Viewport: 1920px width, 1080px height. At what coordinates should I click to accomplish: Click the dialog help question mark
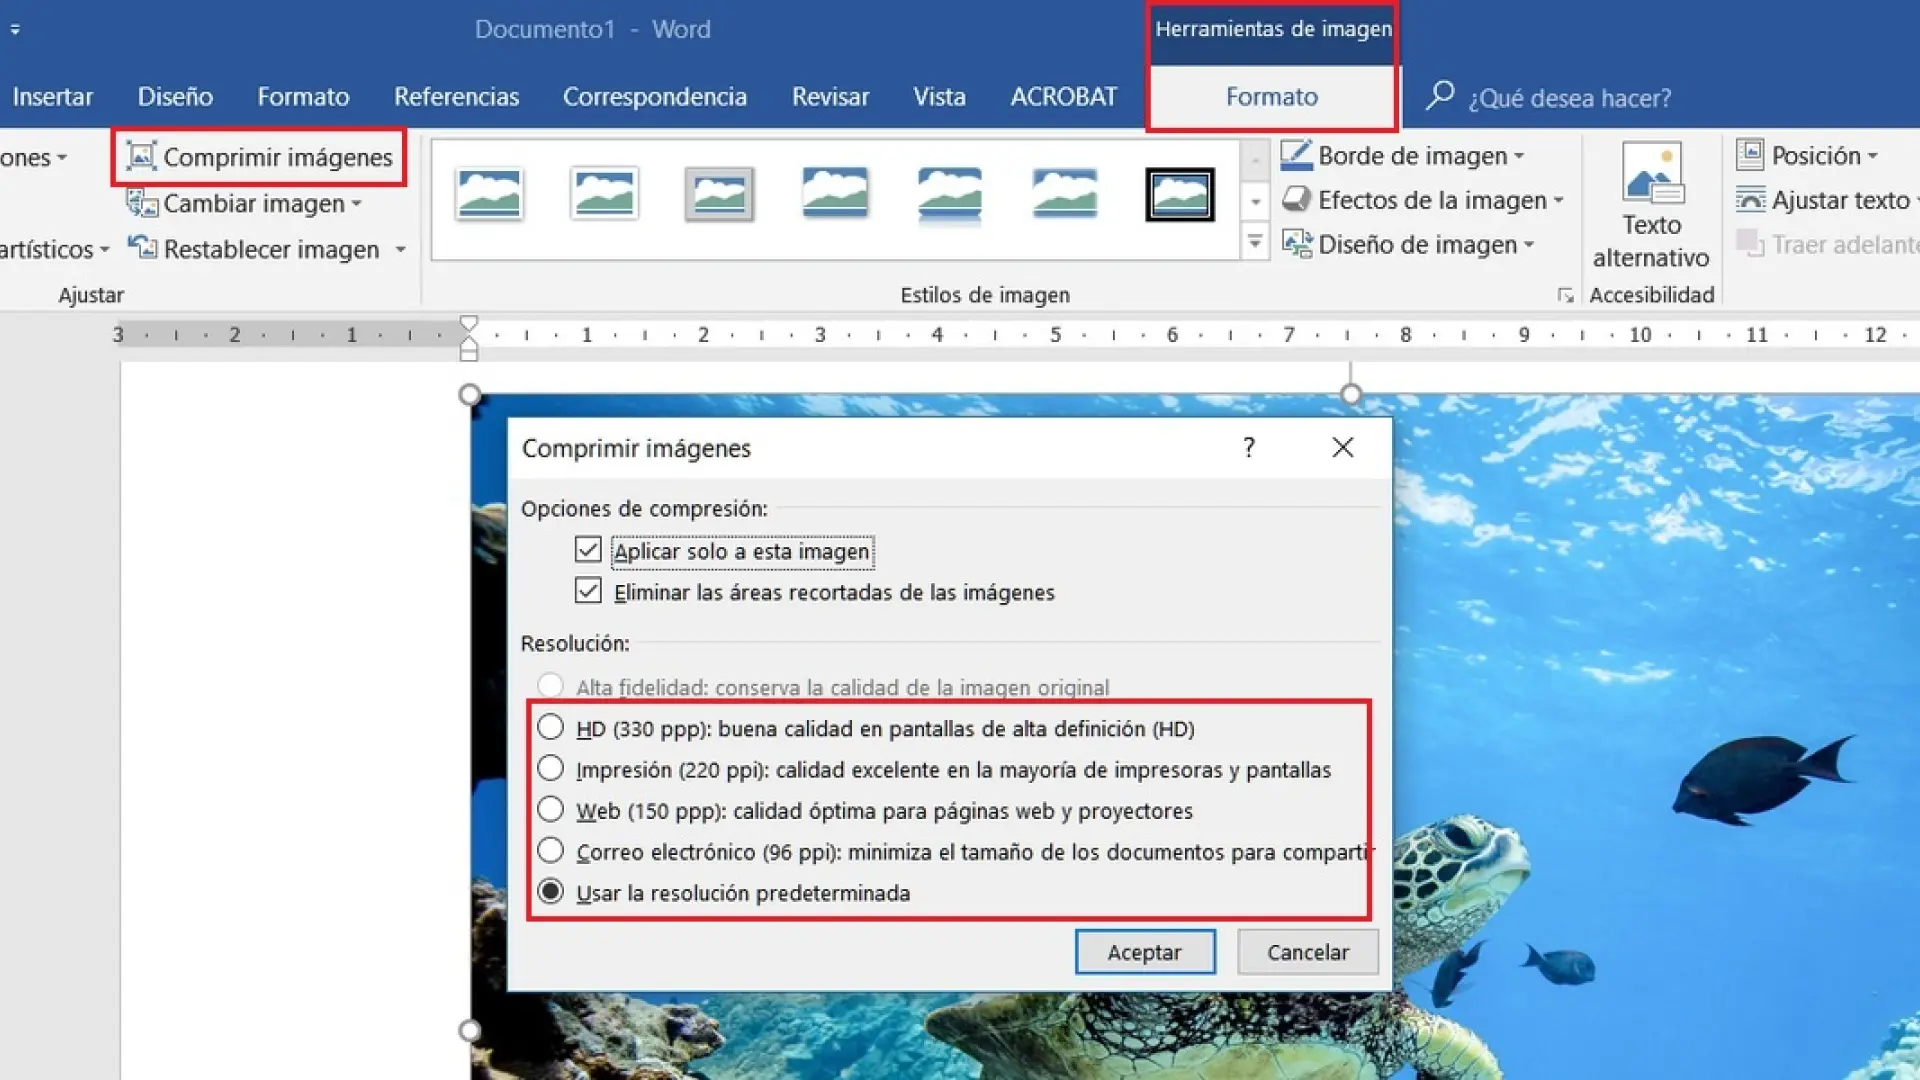coord(1248,447)
